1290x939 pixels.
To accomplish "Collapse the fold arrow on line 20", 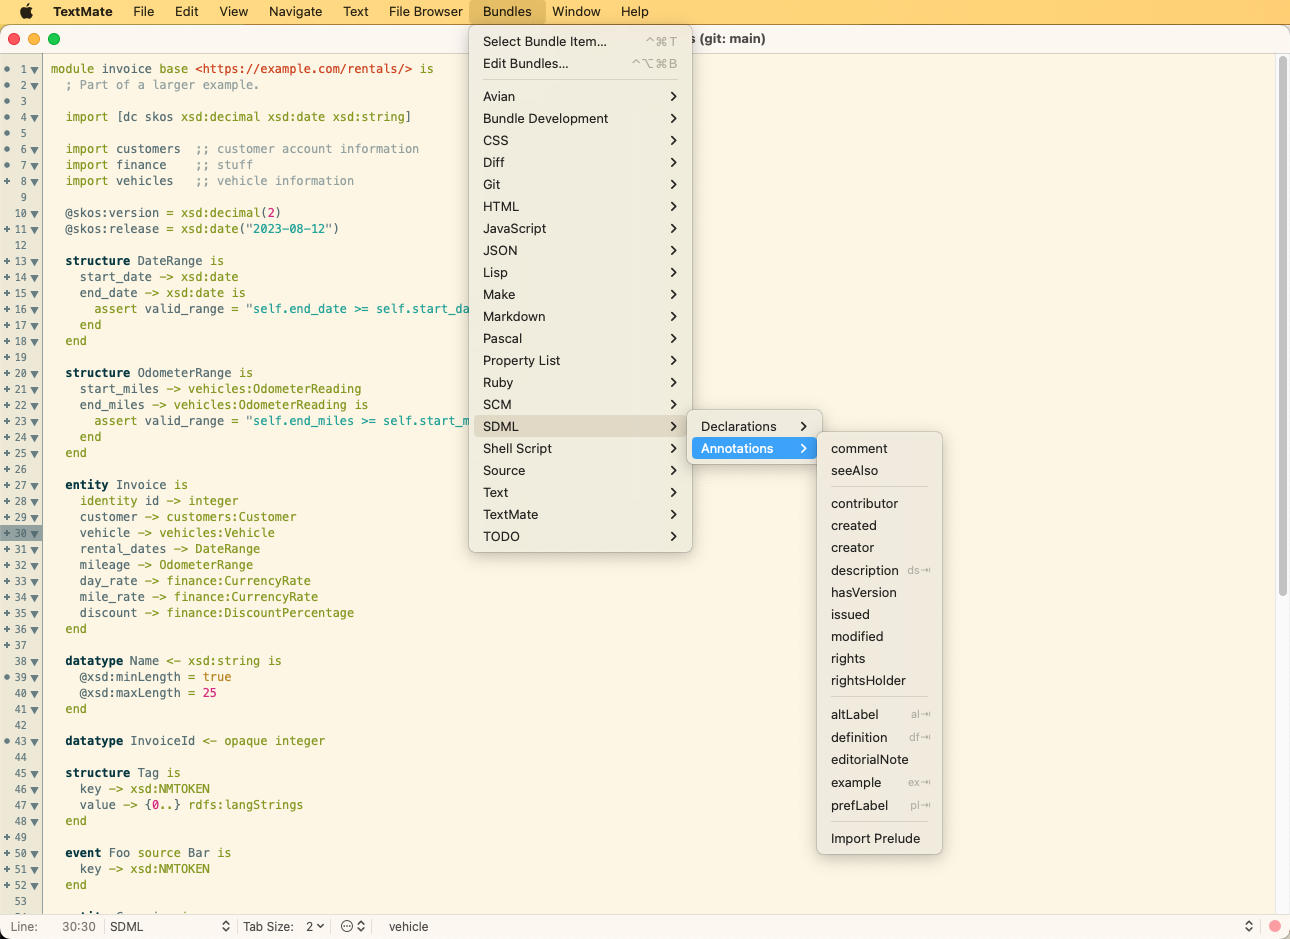I will point(34,374).
